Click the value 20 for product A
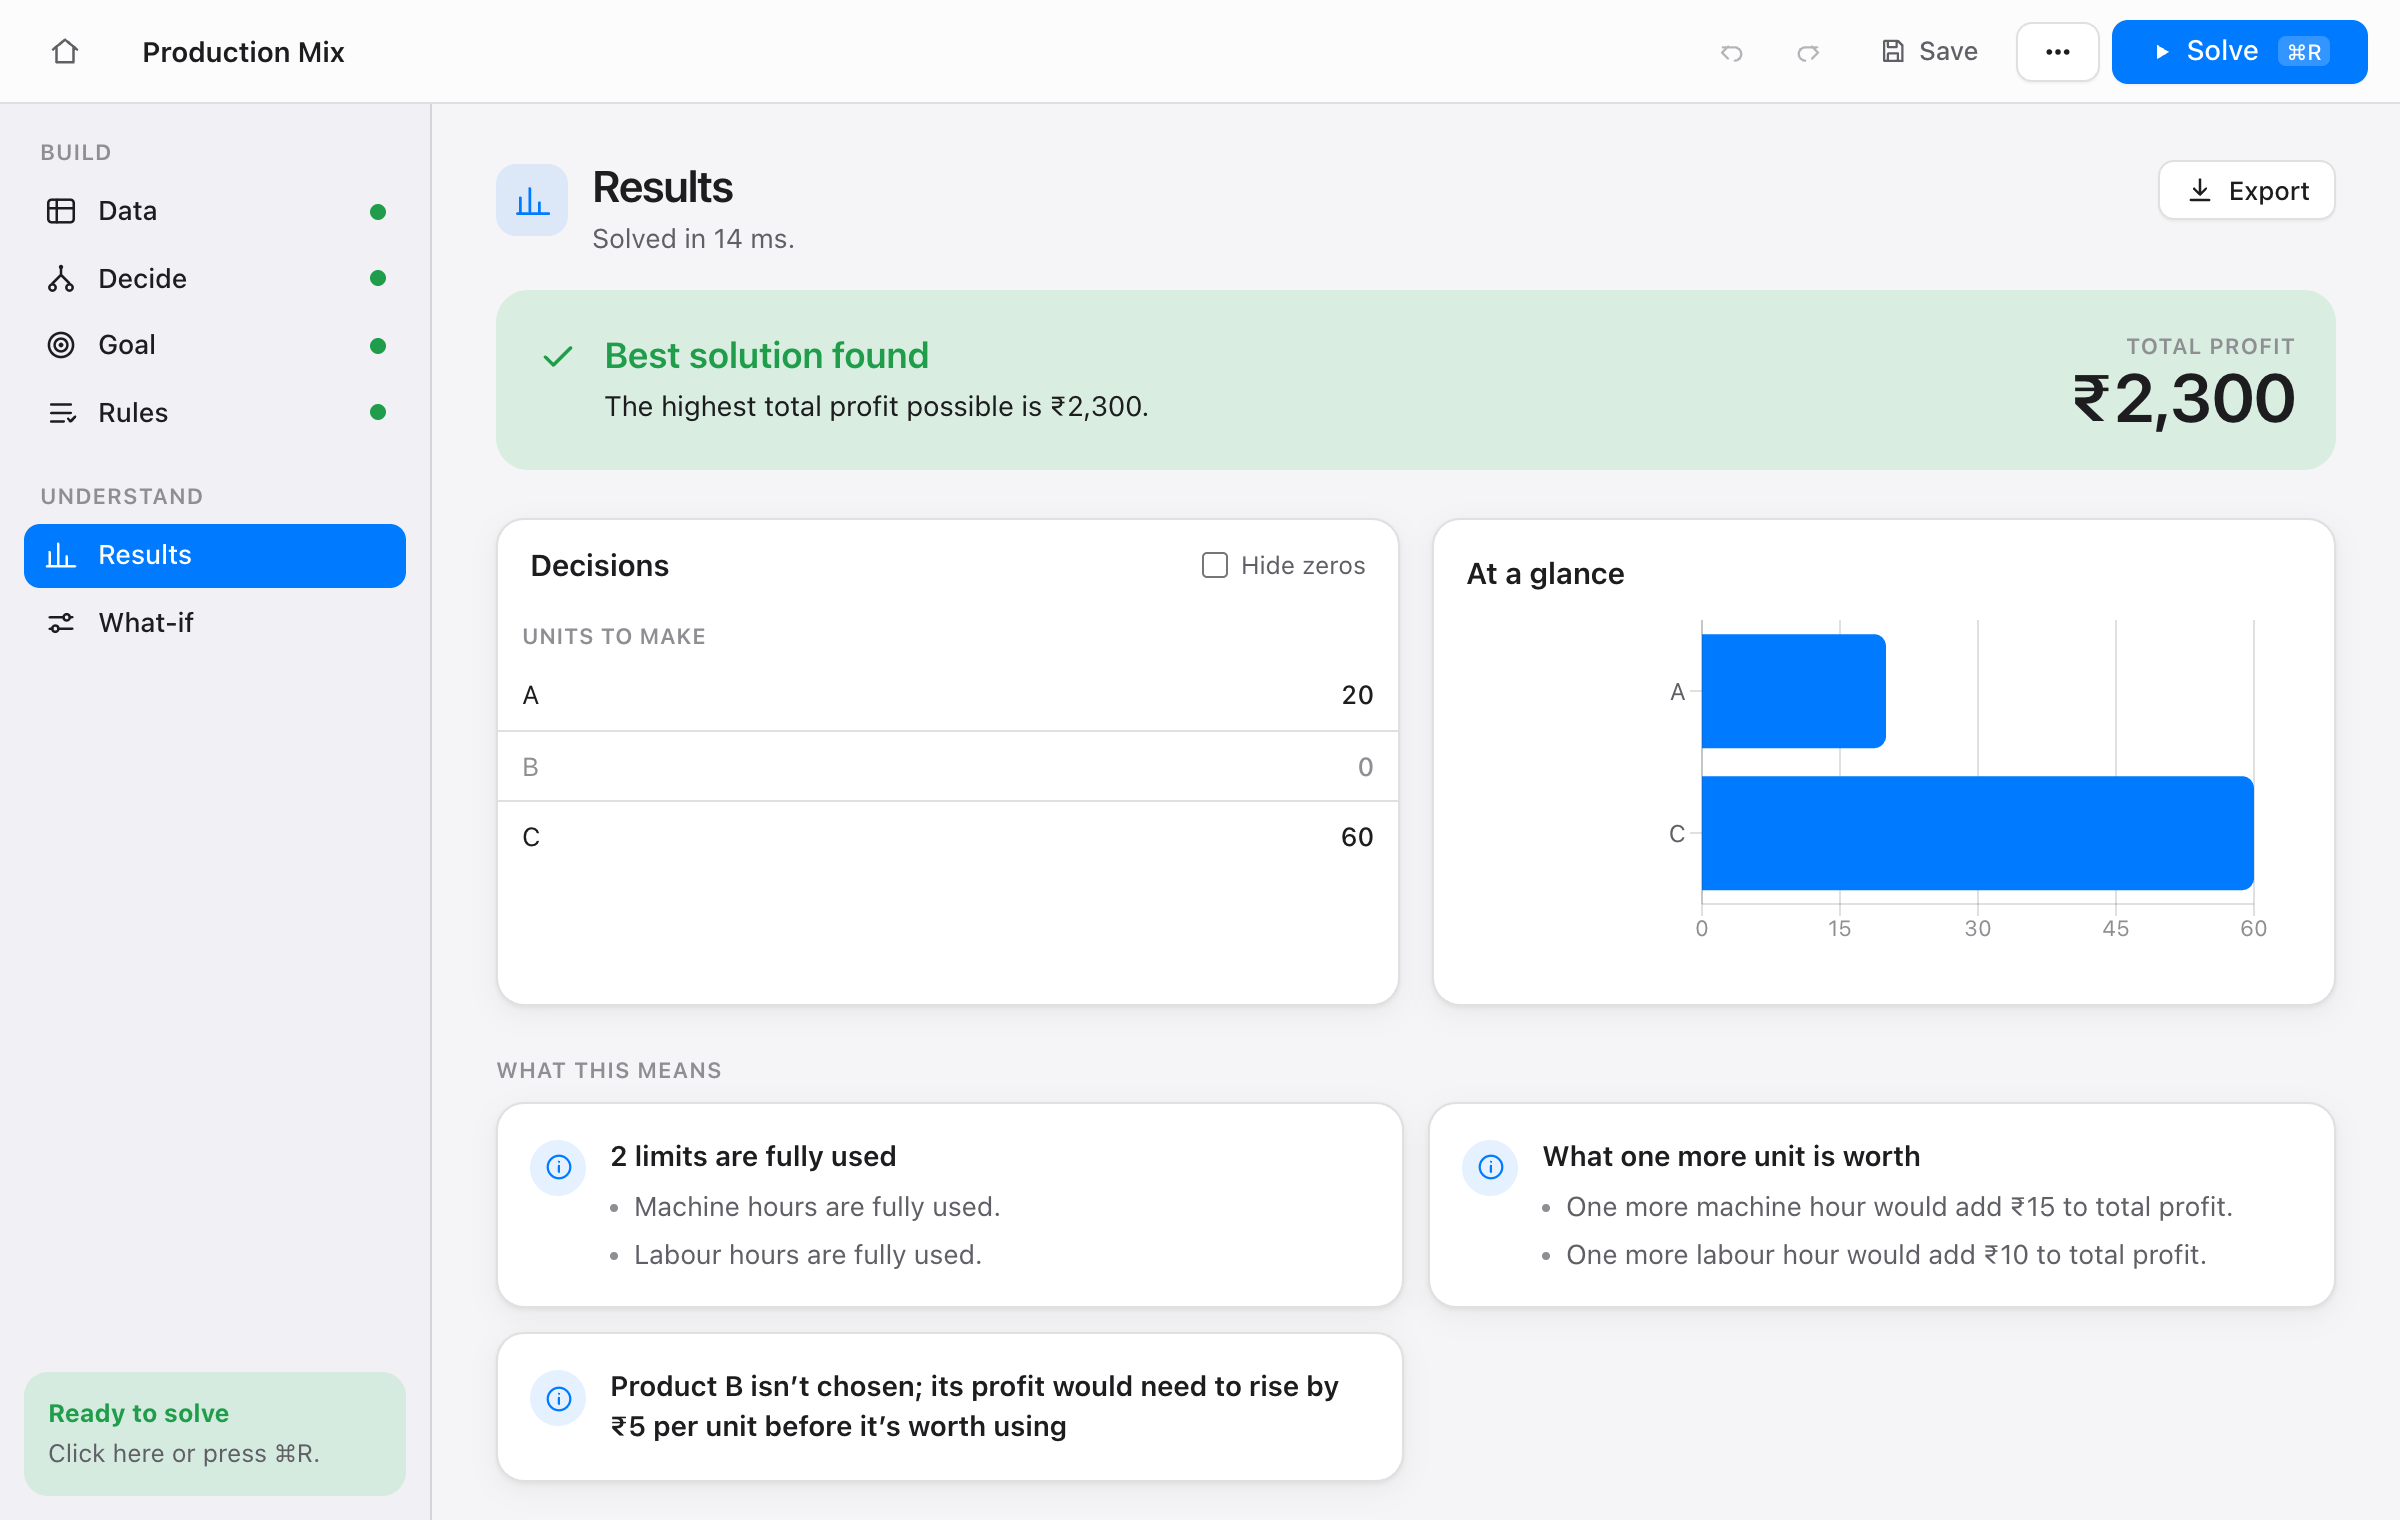This screenshot has height=1520, width=2400. tap(1357, 695)
